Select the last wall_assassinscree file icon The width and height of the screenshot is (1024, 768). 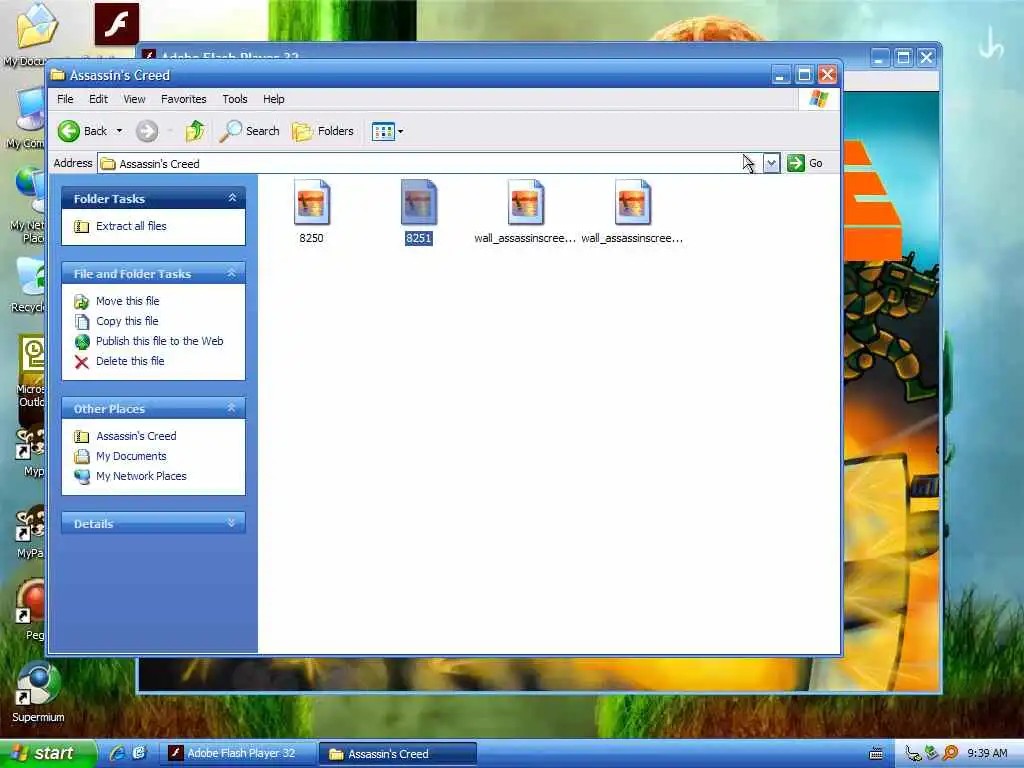tap(633, 202)
